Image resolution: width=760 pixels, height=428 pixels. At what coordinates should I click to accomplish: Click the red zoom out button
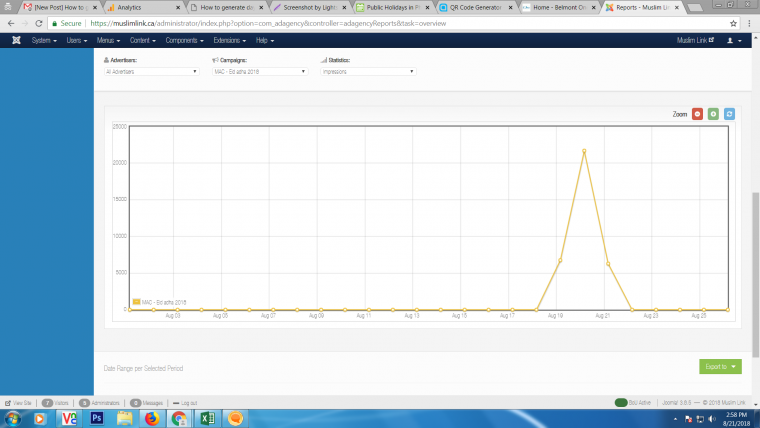(697, 114)
